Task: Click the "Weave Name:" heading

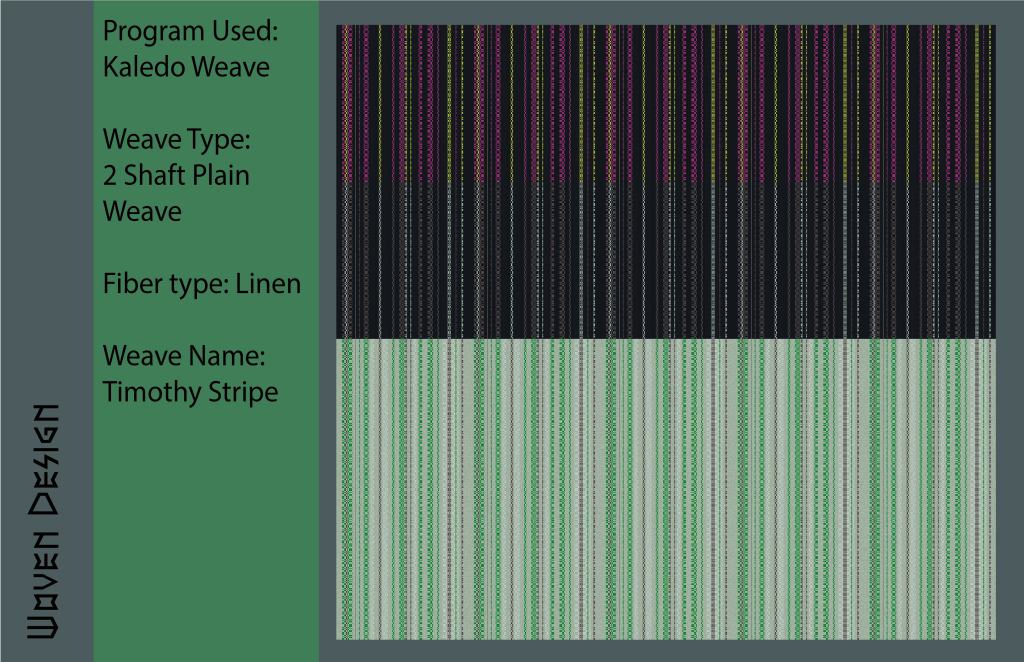Action: point(183,356)
